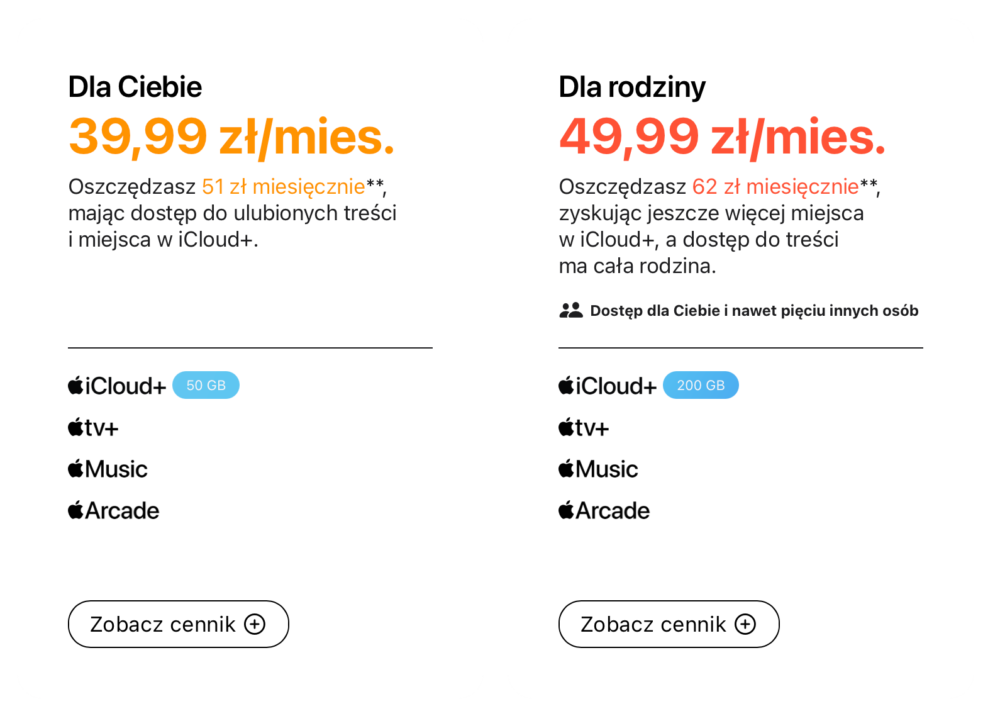This screenshot has height=721, width=1000.
Task: Click the 39,99 zł/mies. price
Action: click(x=231, y=136)
